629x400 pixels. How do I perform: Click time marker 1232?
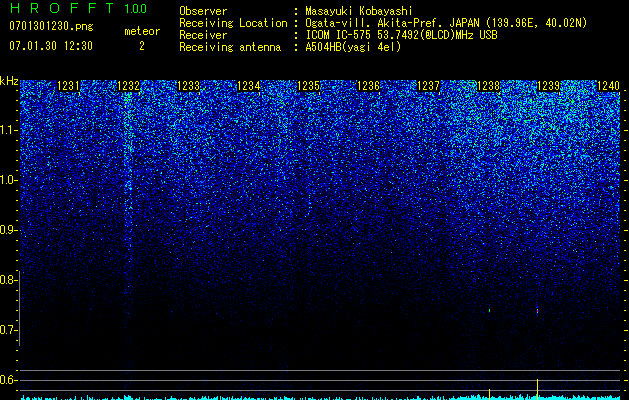129,86
